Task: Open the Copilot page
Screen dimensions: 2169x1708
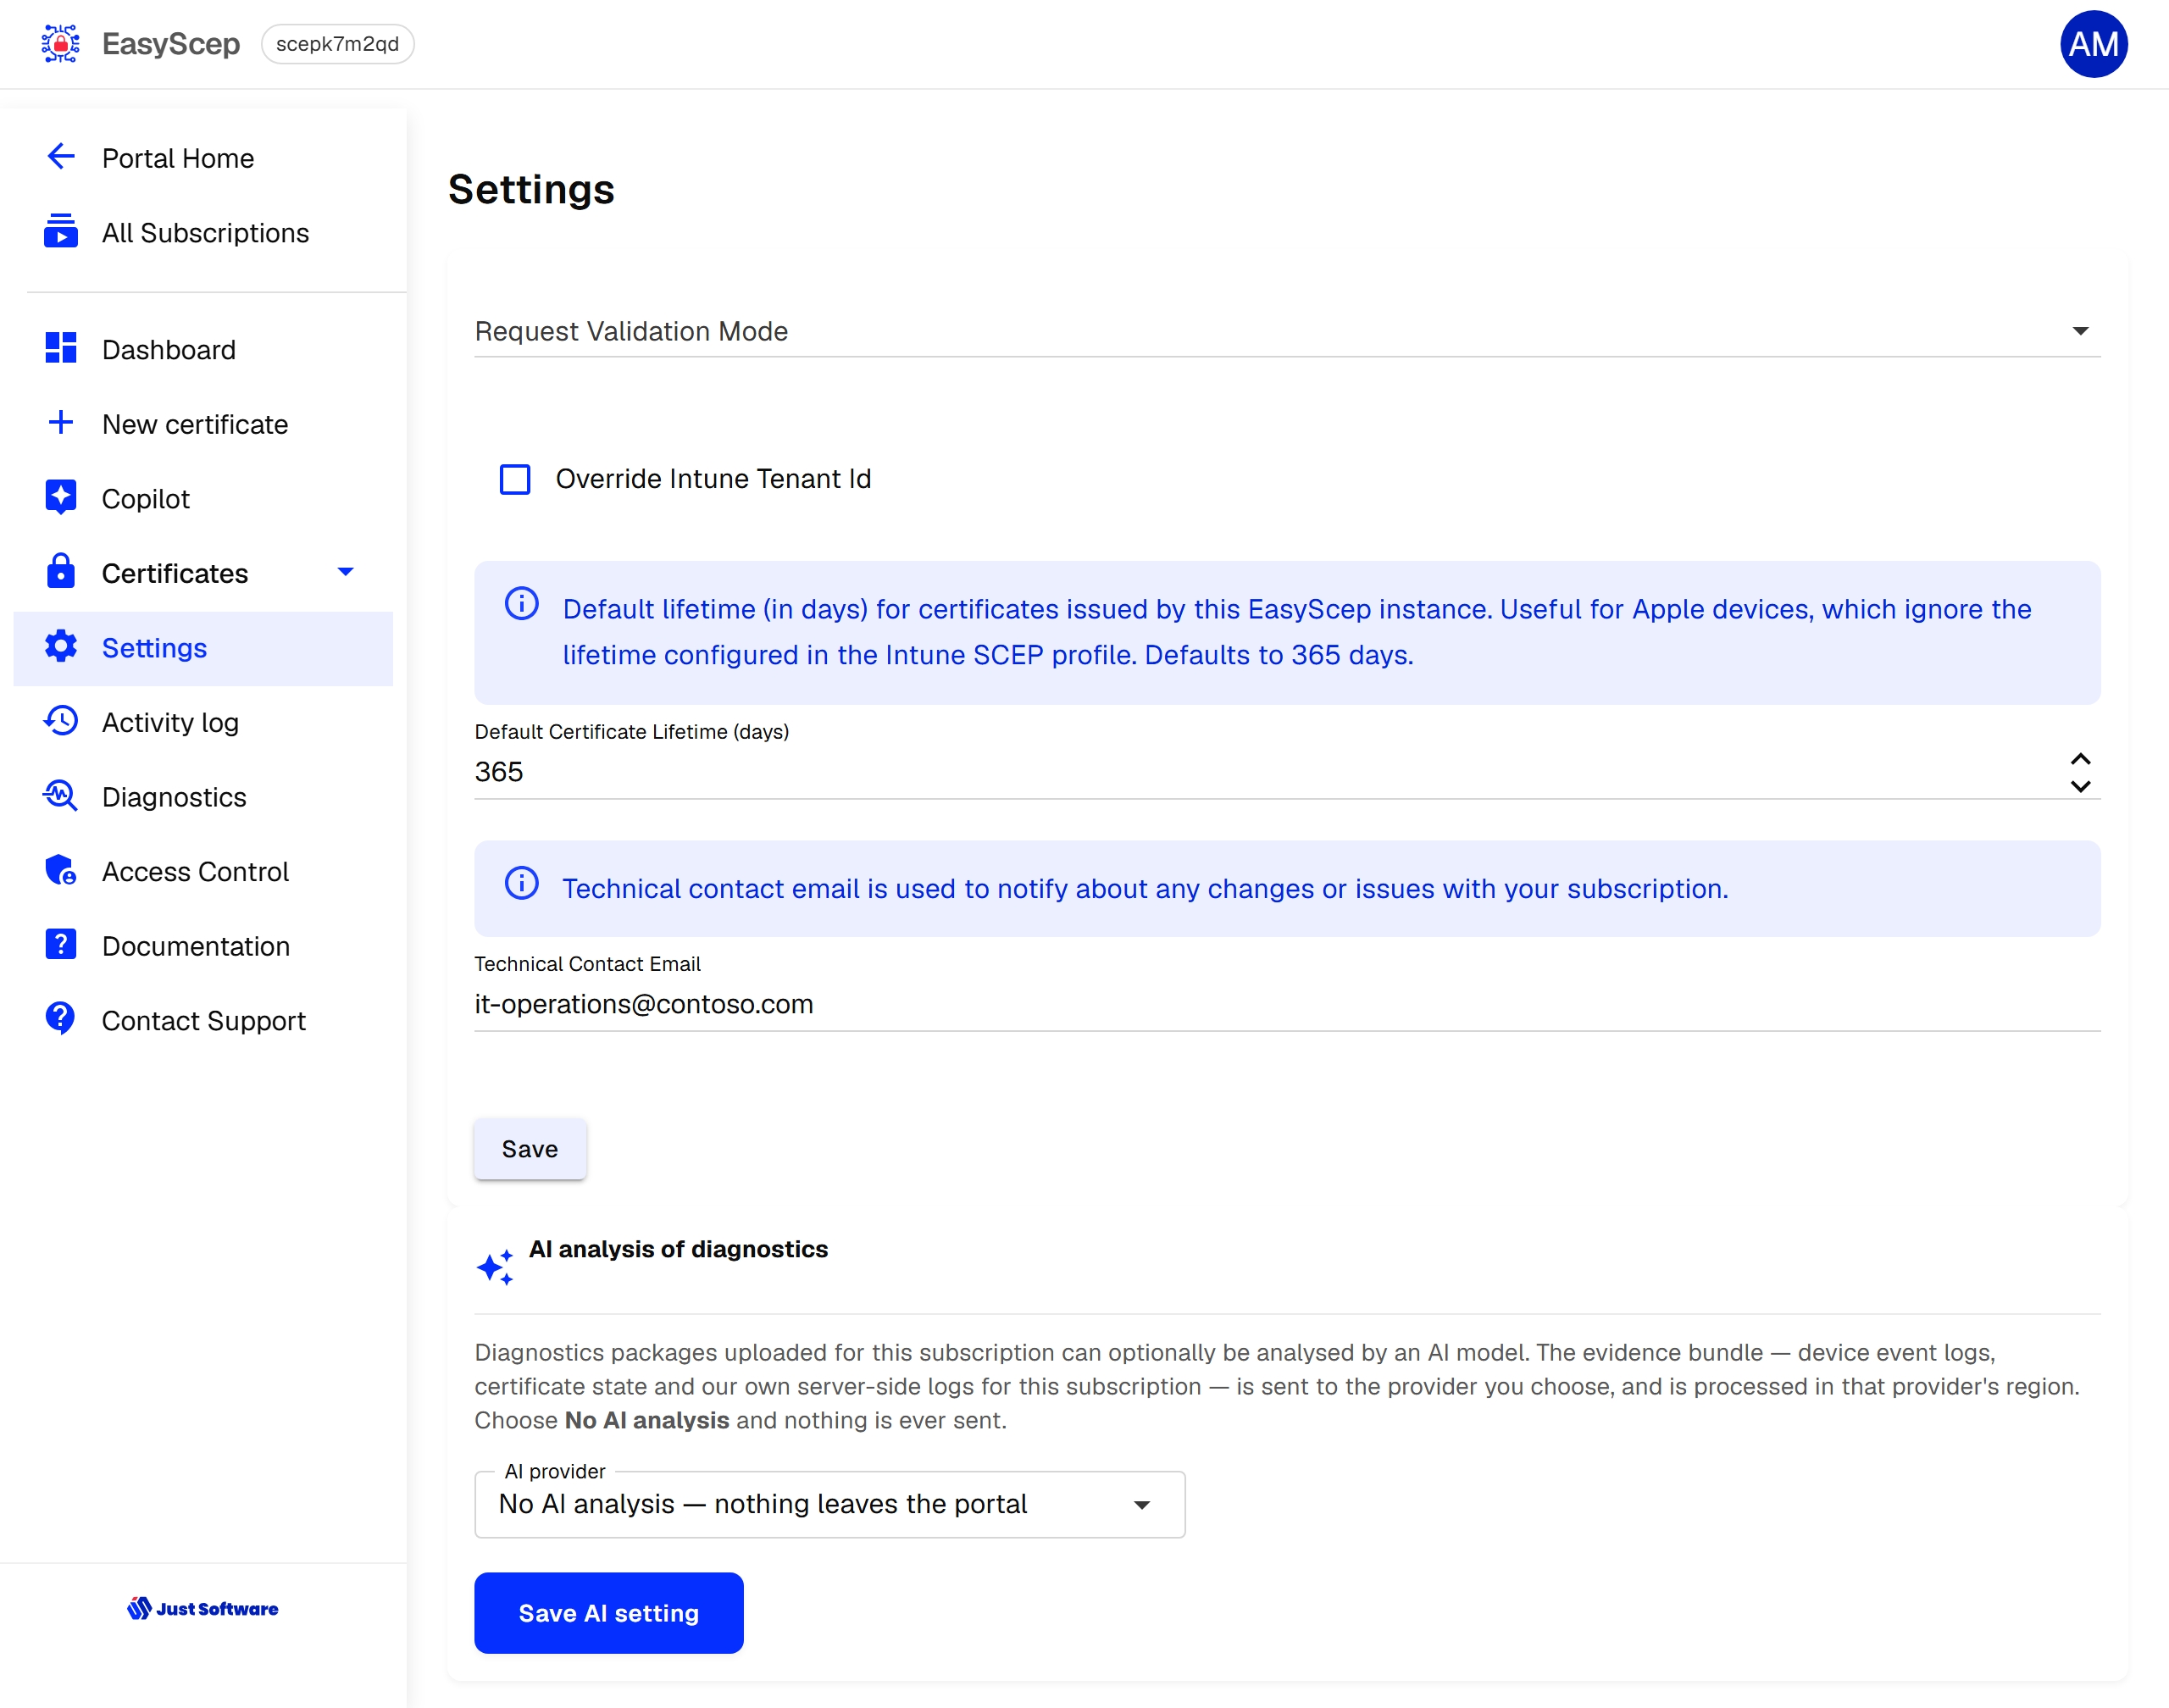Action: tap(203, 499)
